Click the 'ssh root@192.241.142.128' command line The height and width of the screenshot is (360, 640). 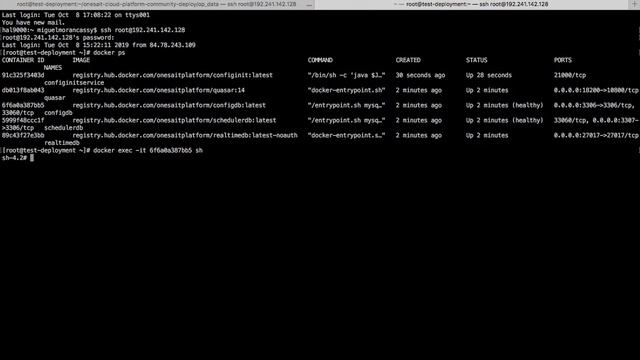tap(142, 30)
